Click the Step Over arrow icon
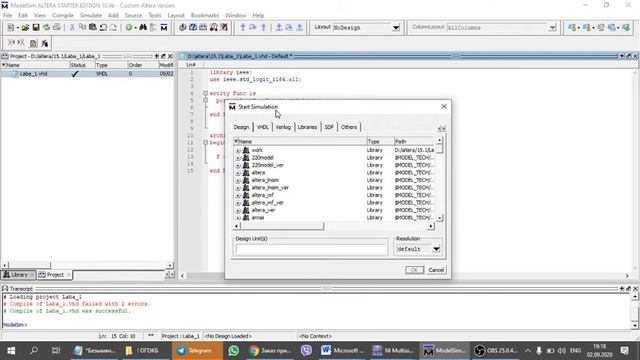640x360 pixels. (253, 27)
